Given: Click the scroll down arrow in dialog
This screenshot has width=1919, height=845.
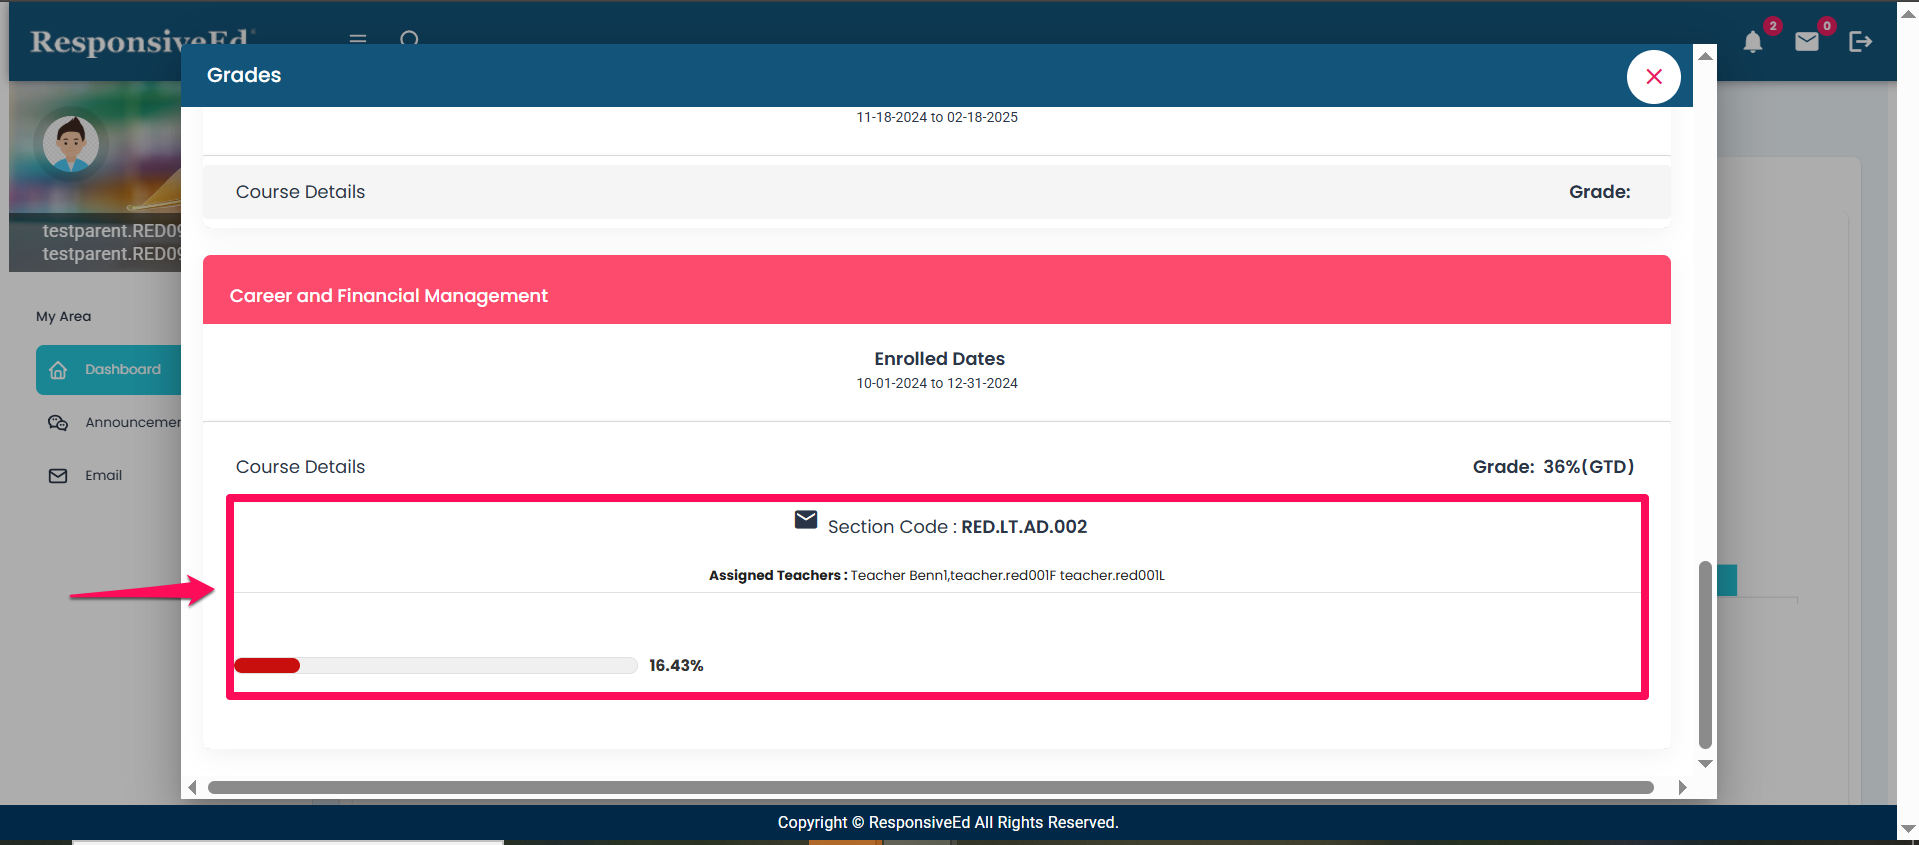Looking at the screenshot, I should click(1705, 764).
